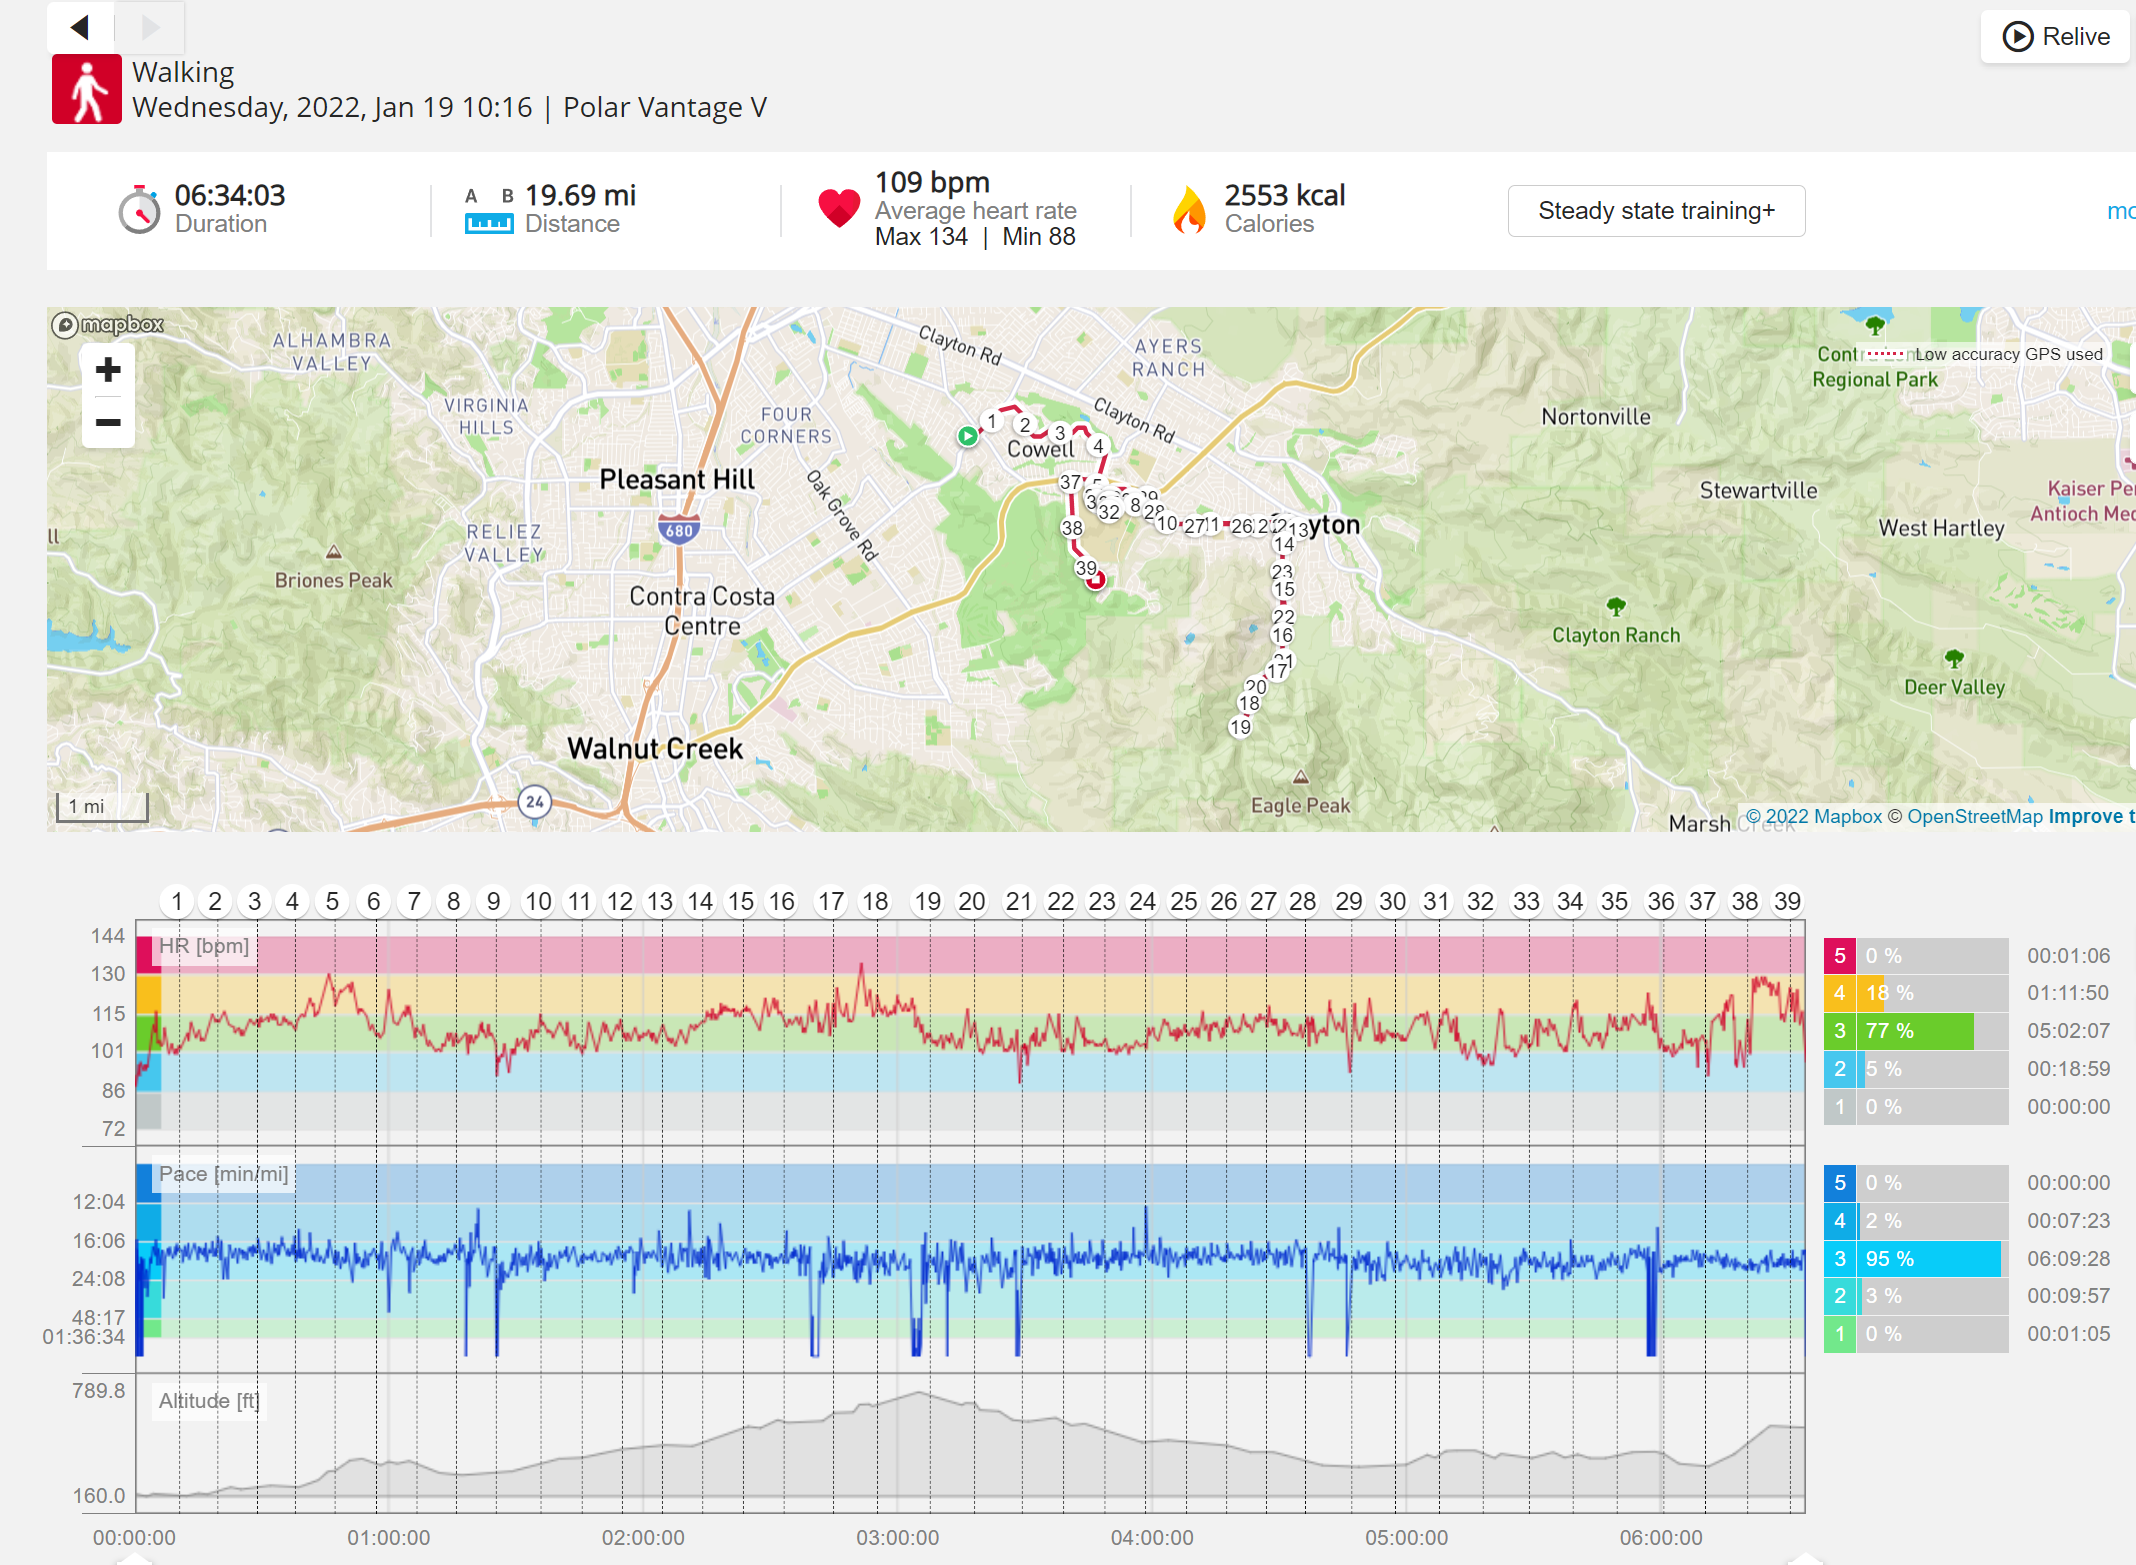Screen dimensions: 2136x1565
Task: Select lap 39 marker above the chart
Action: (x=1787, y=901)
